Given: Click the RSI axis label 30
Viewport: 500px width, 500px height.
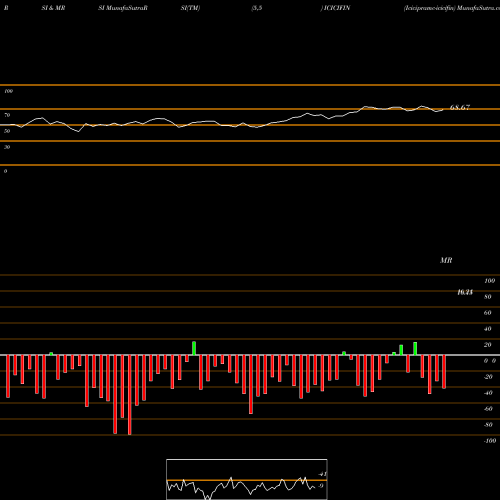Looking at the screenshot, I should pos(7,147).
